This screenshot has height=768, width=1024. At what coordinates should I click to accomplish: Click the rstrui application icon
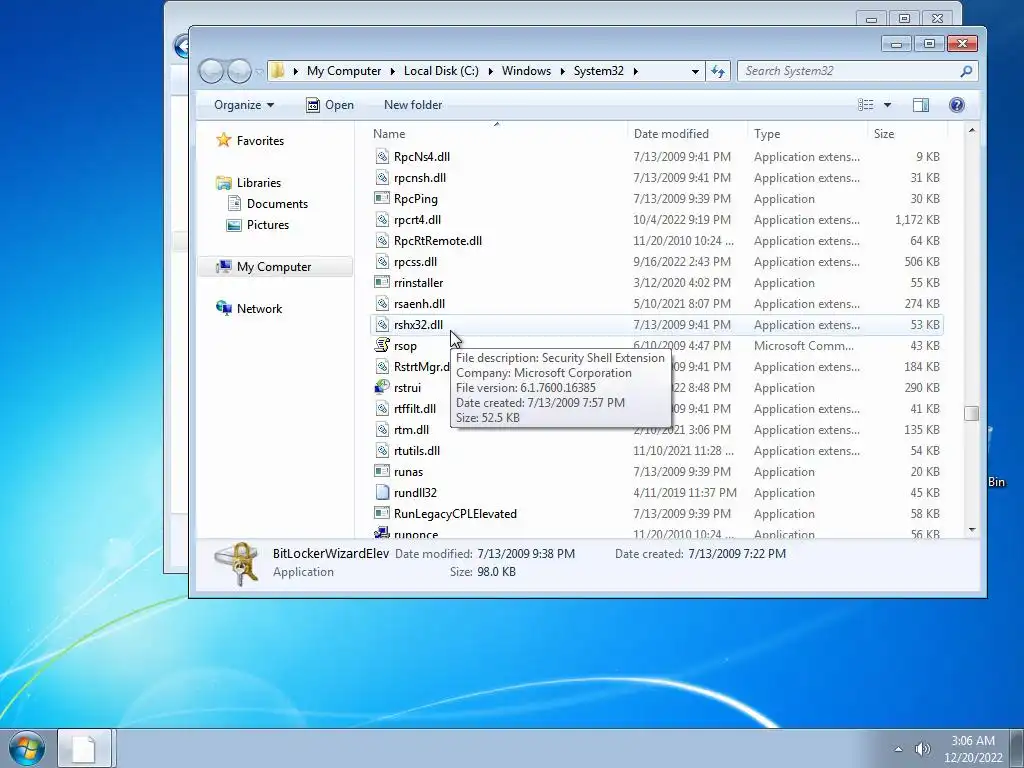tap(382, 387)
